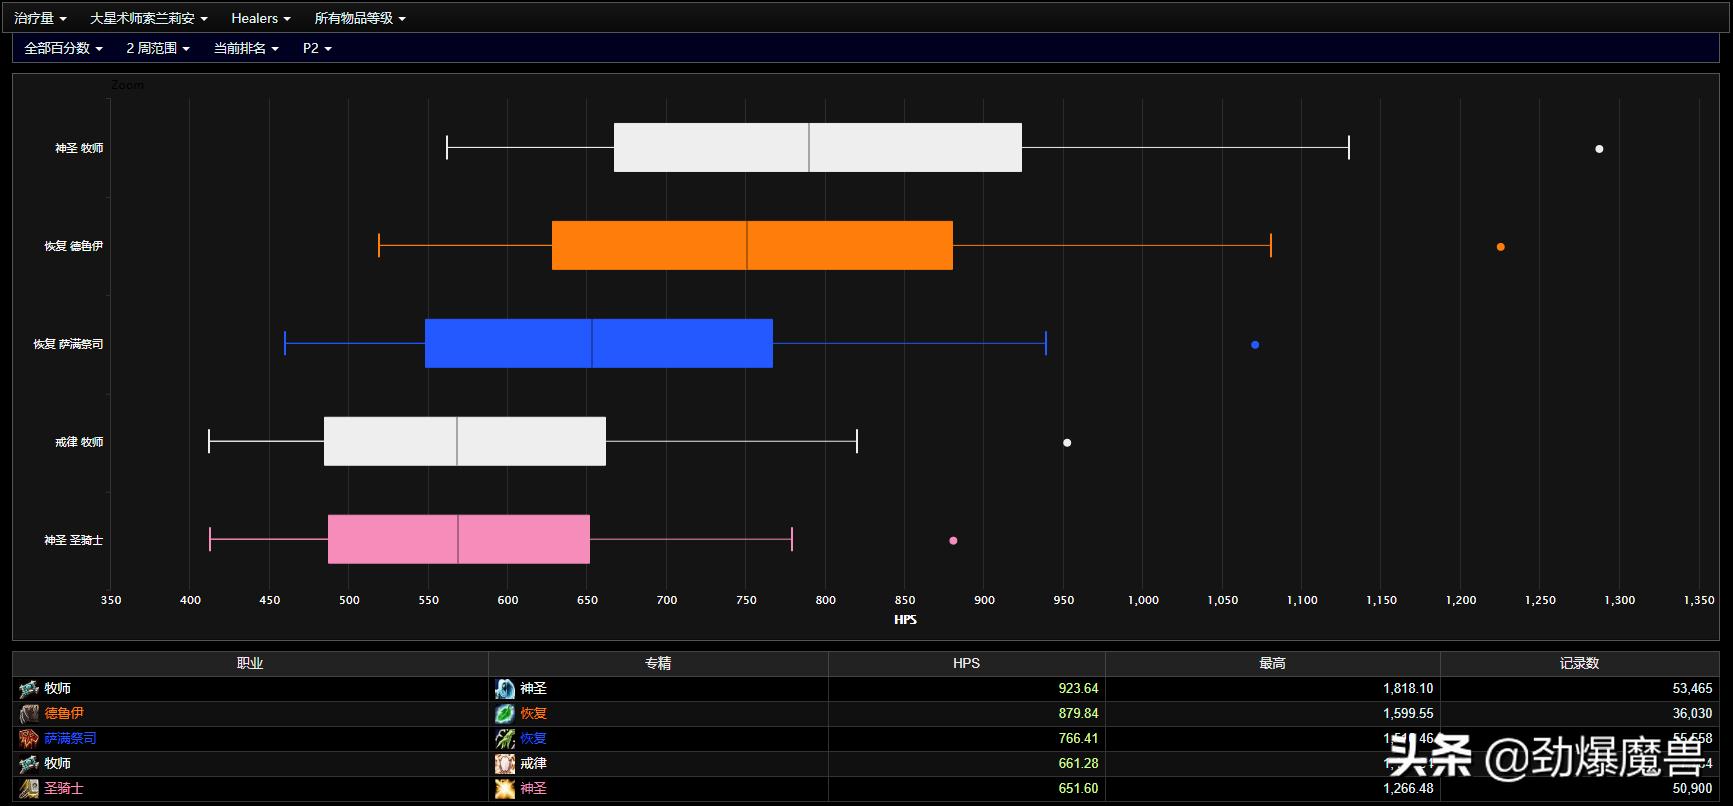
Task: Click the Restoration Shaman spec icon
Action: (x=505, y=739)
